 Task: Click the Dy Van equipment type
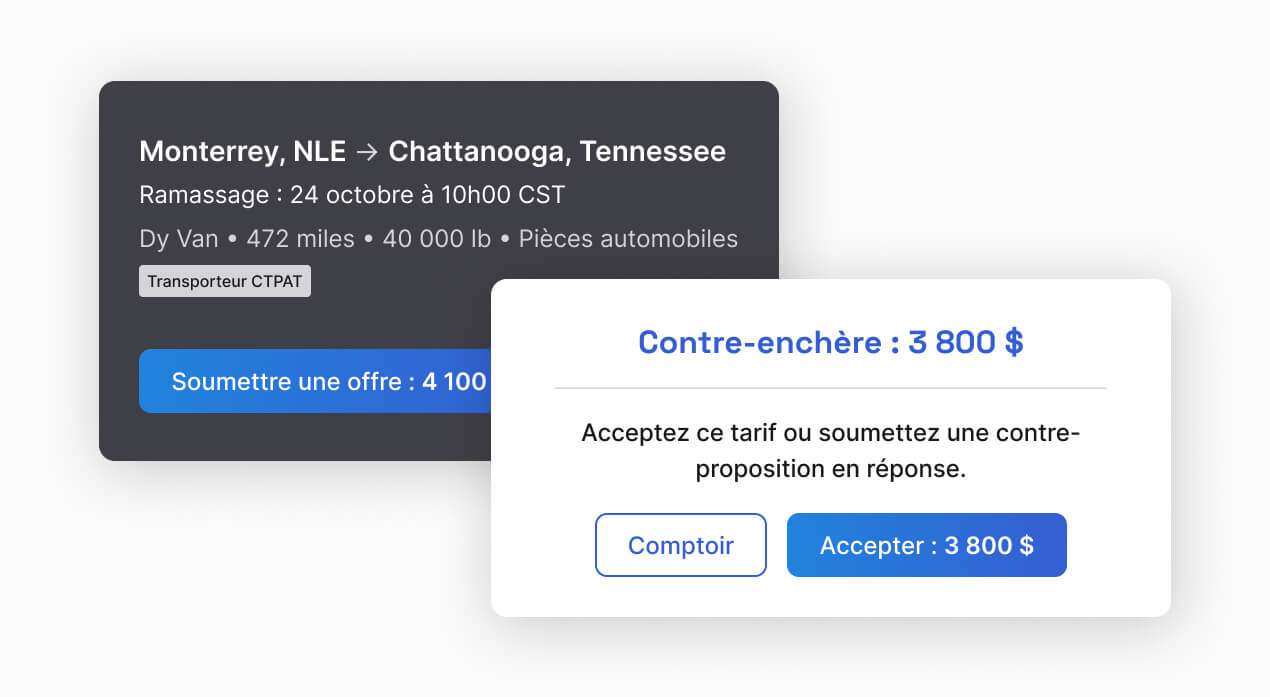pyautogui.click(x=179, y=239)
